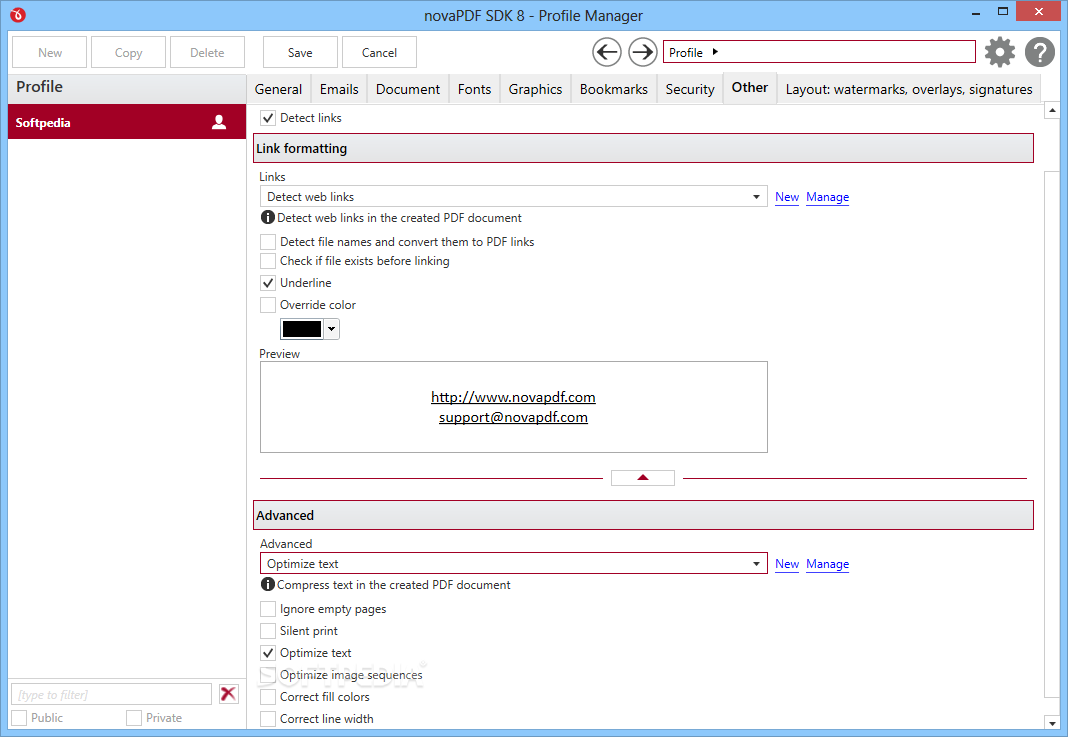The height and width of the screenshot is (737, 1068).
Task: Switch to the Emails tab
Action: tap(339, 89)
